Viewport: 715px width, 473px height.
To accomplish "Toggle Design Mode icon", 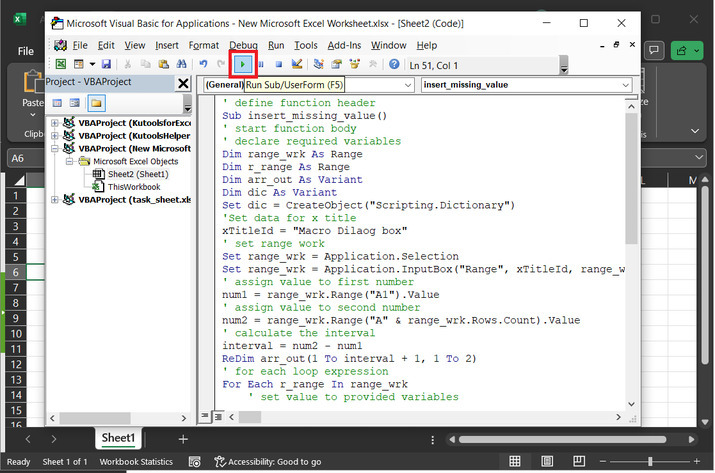I will [x=297, y=64].
